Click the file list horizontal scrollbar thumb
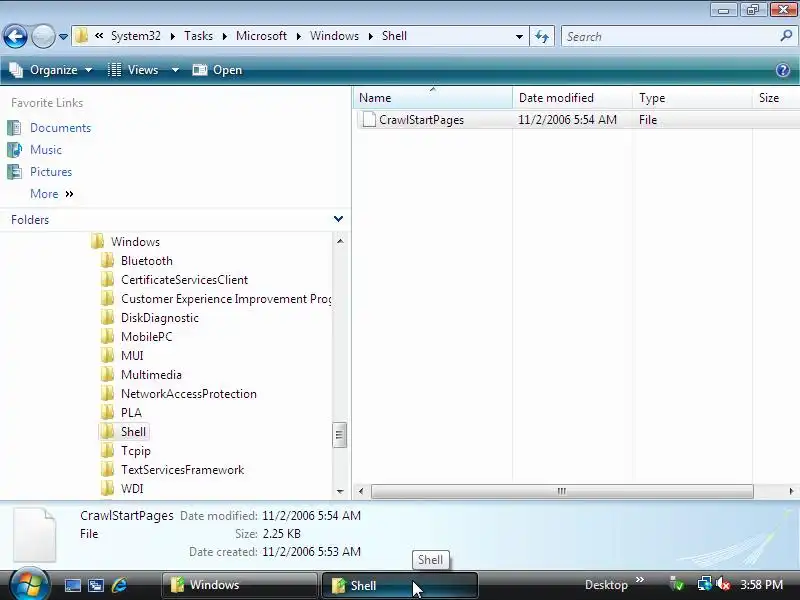This screenshot has width=800, height=600. (562, 491)
